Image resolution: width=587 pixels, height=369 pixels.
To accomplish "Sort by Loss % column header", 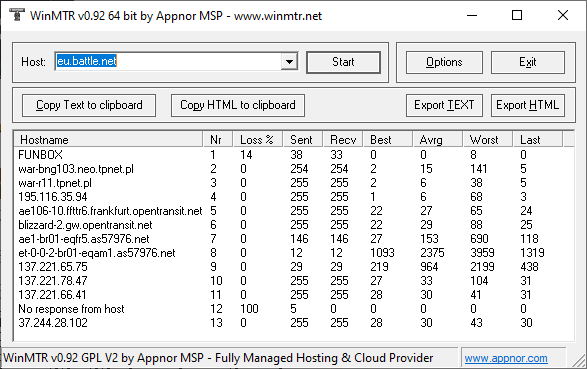I will (258, 140).
